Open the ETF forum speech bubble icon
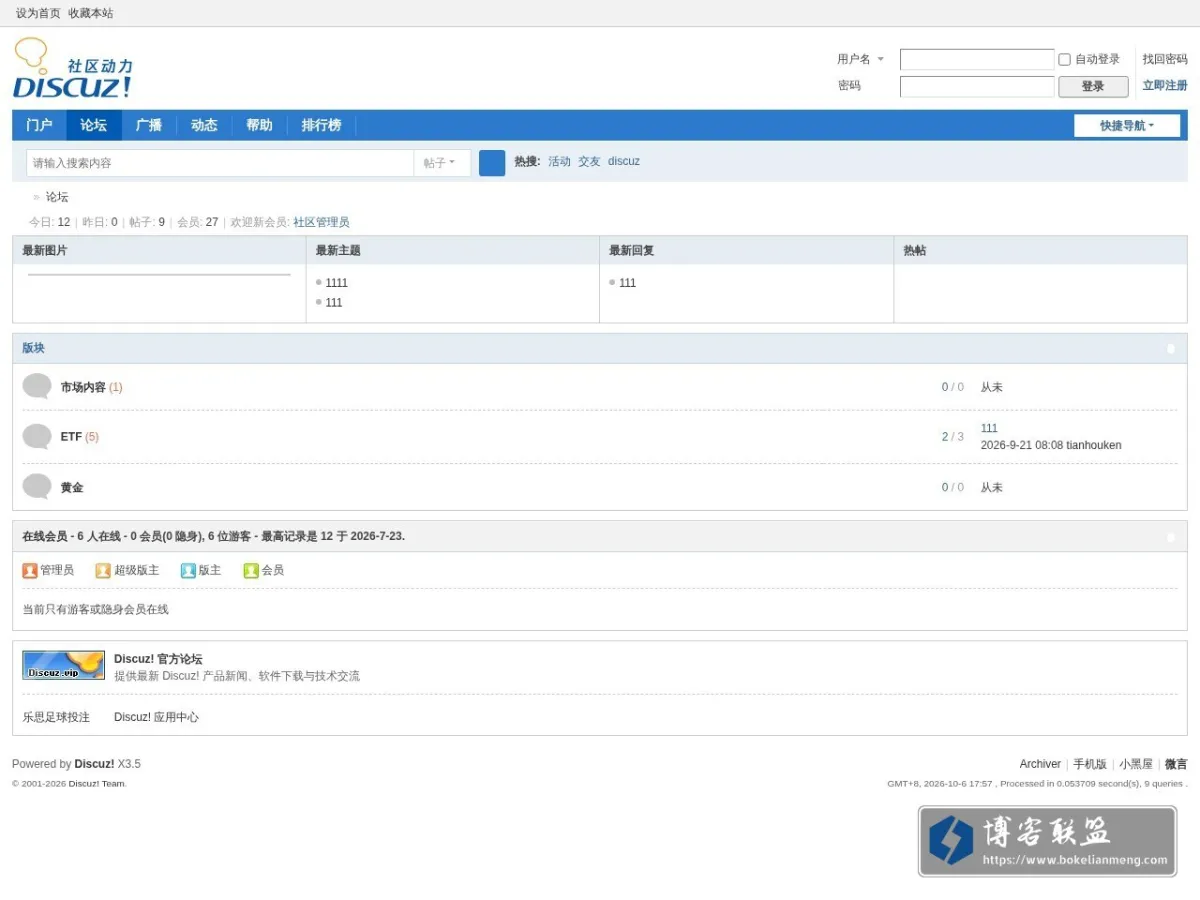1200x900 pixels. 37,436
